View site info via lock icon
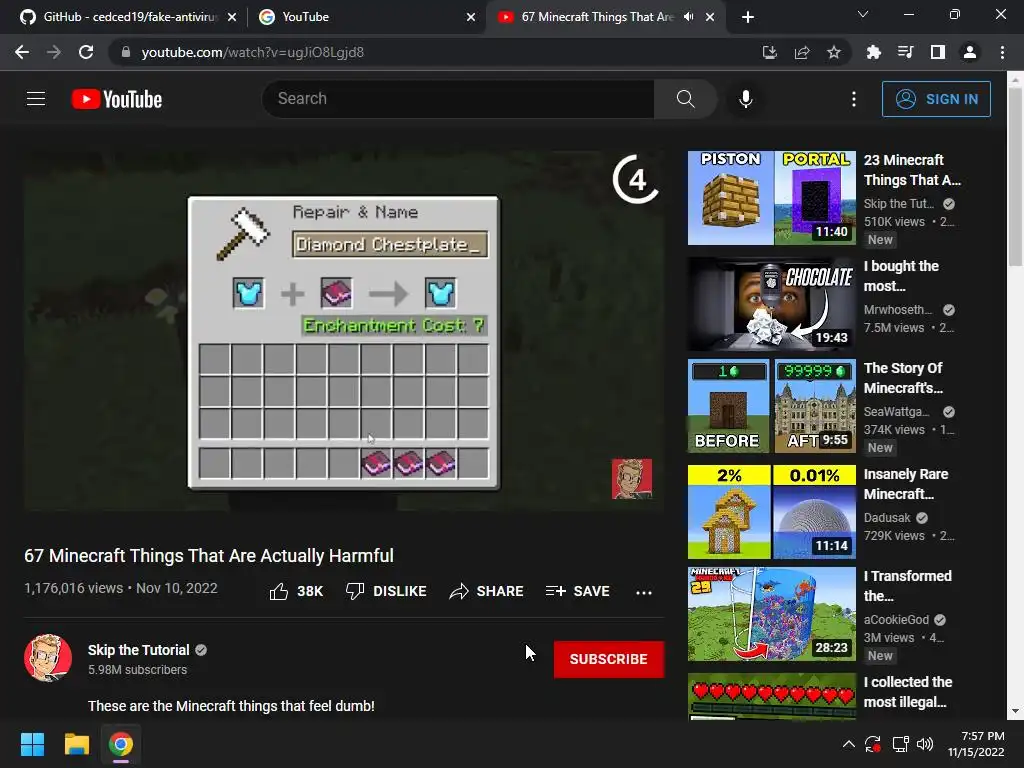The width and height of the screenshot is (1024, 768). pos(126,52)
